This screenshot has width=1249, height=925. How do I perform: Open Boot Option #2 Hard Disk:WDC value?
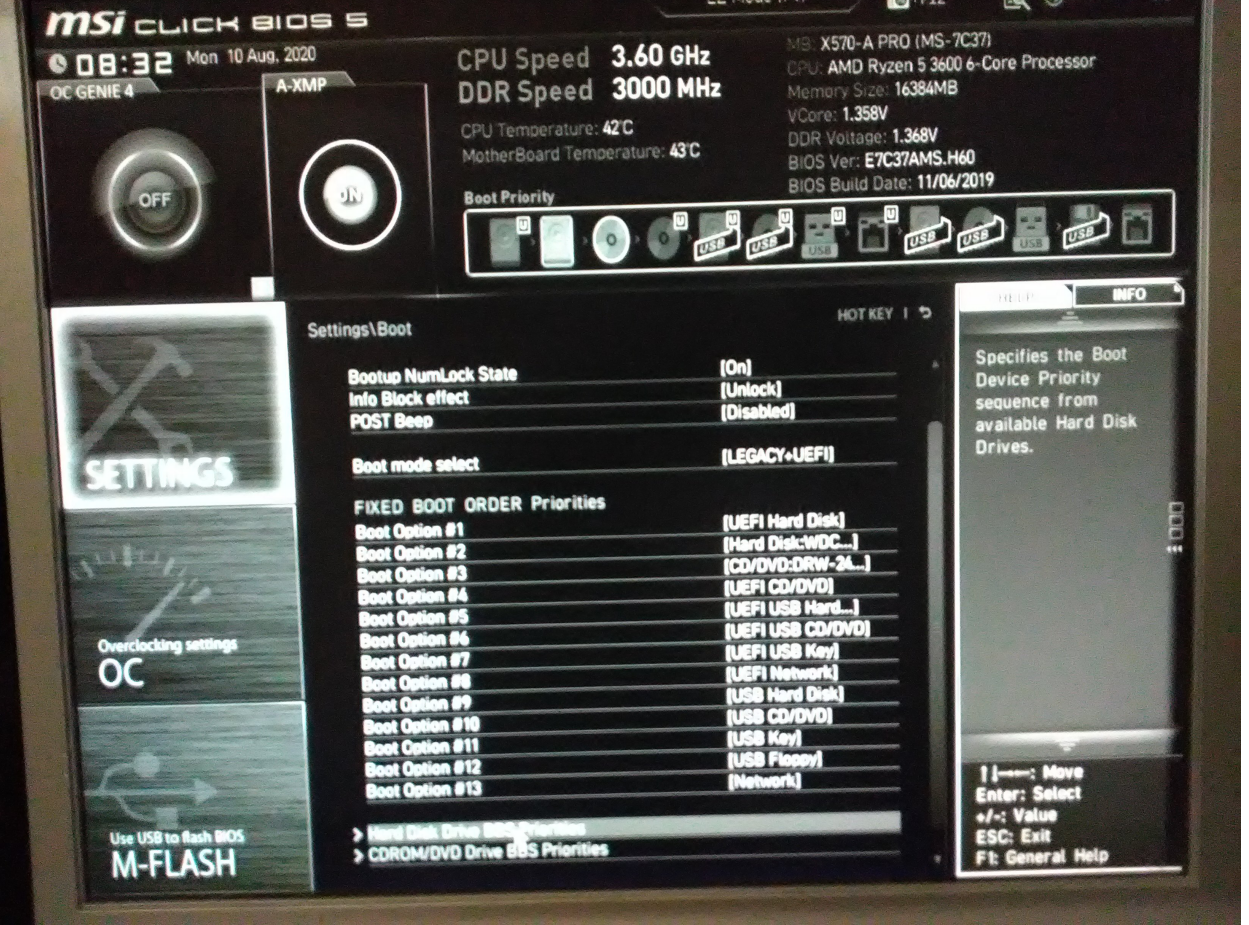point(790,542)
